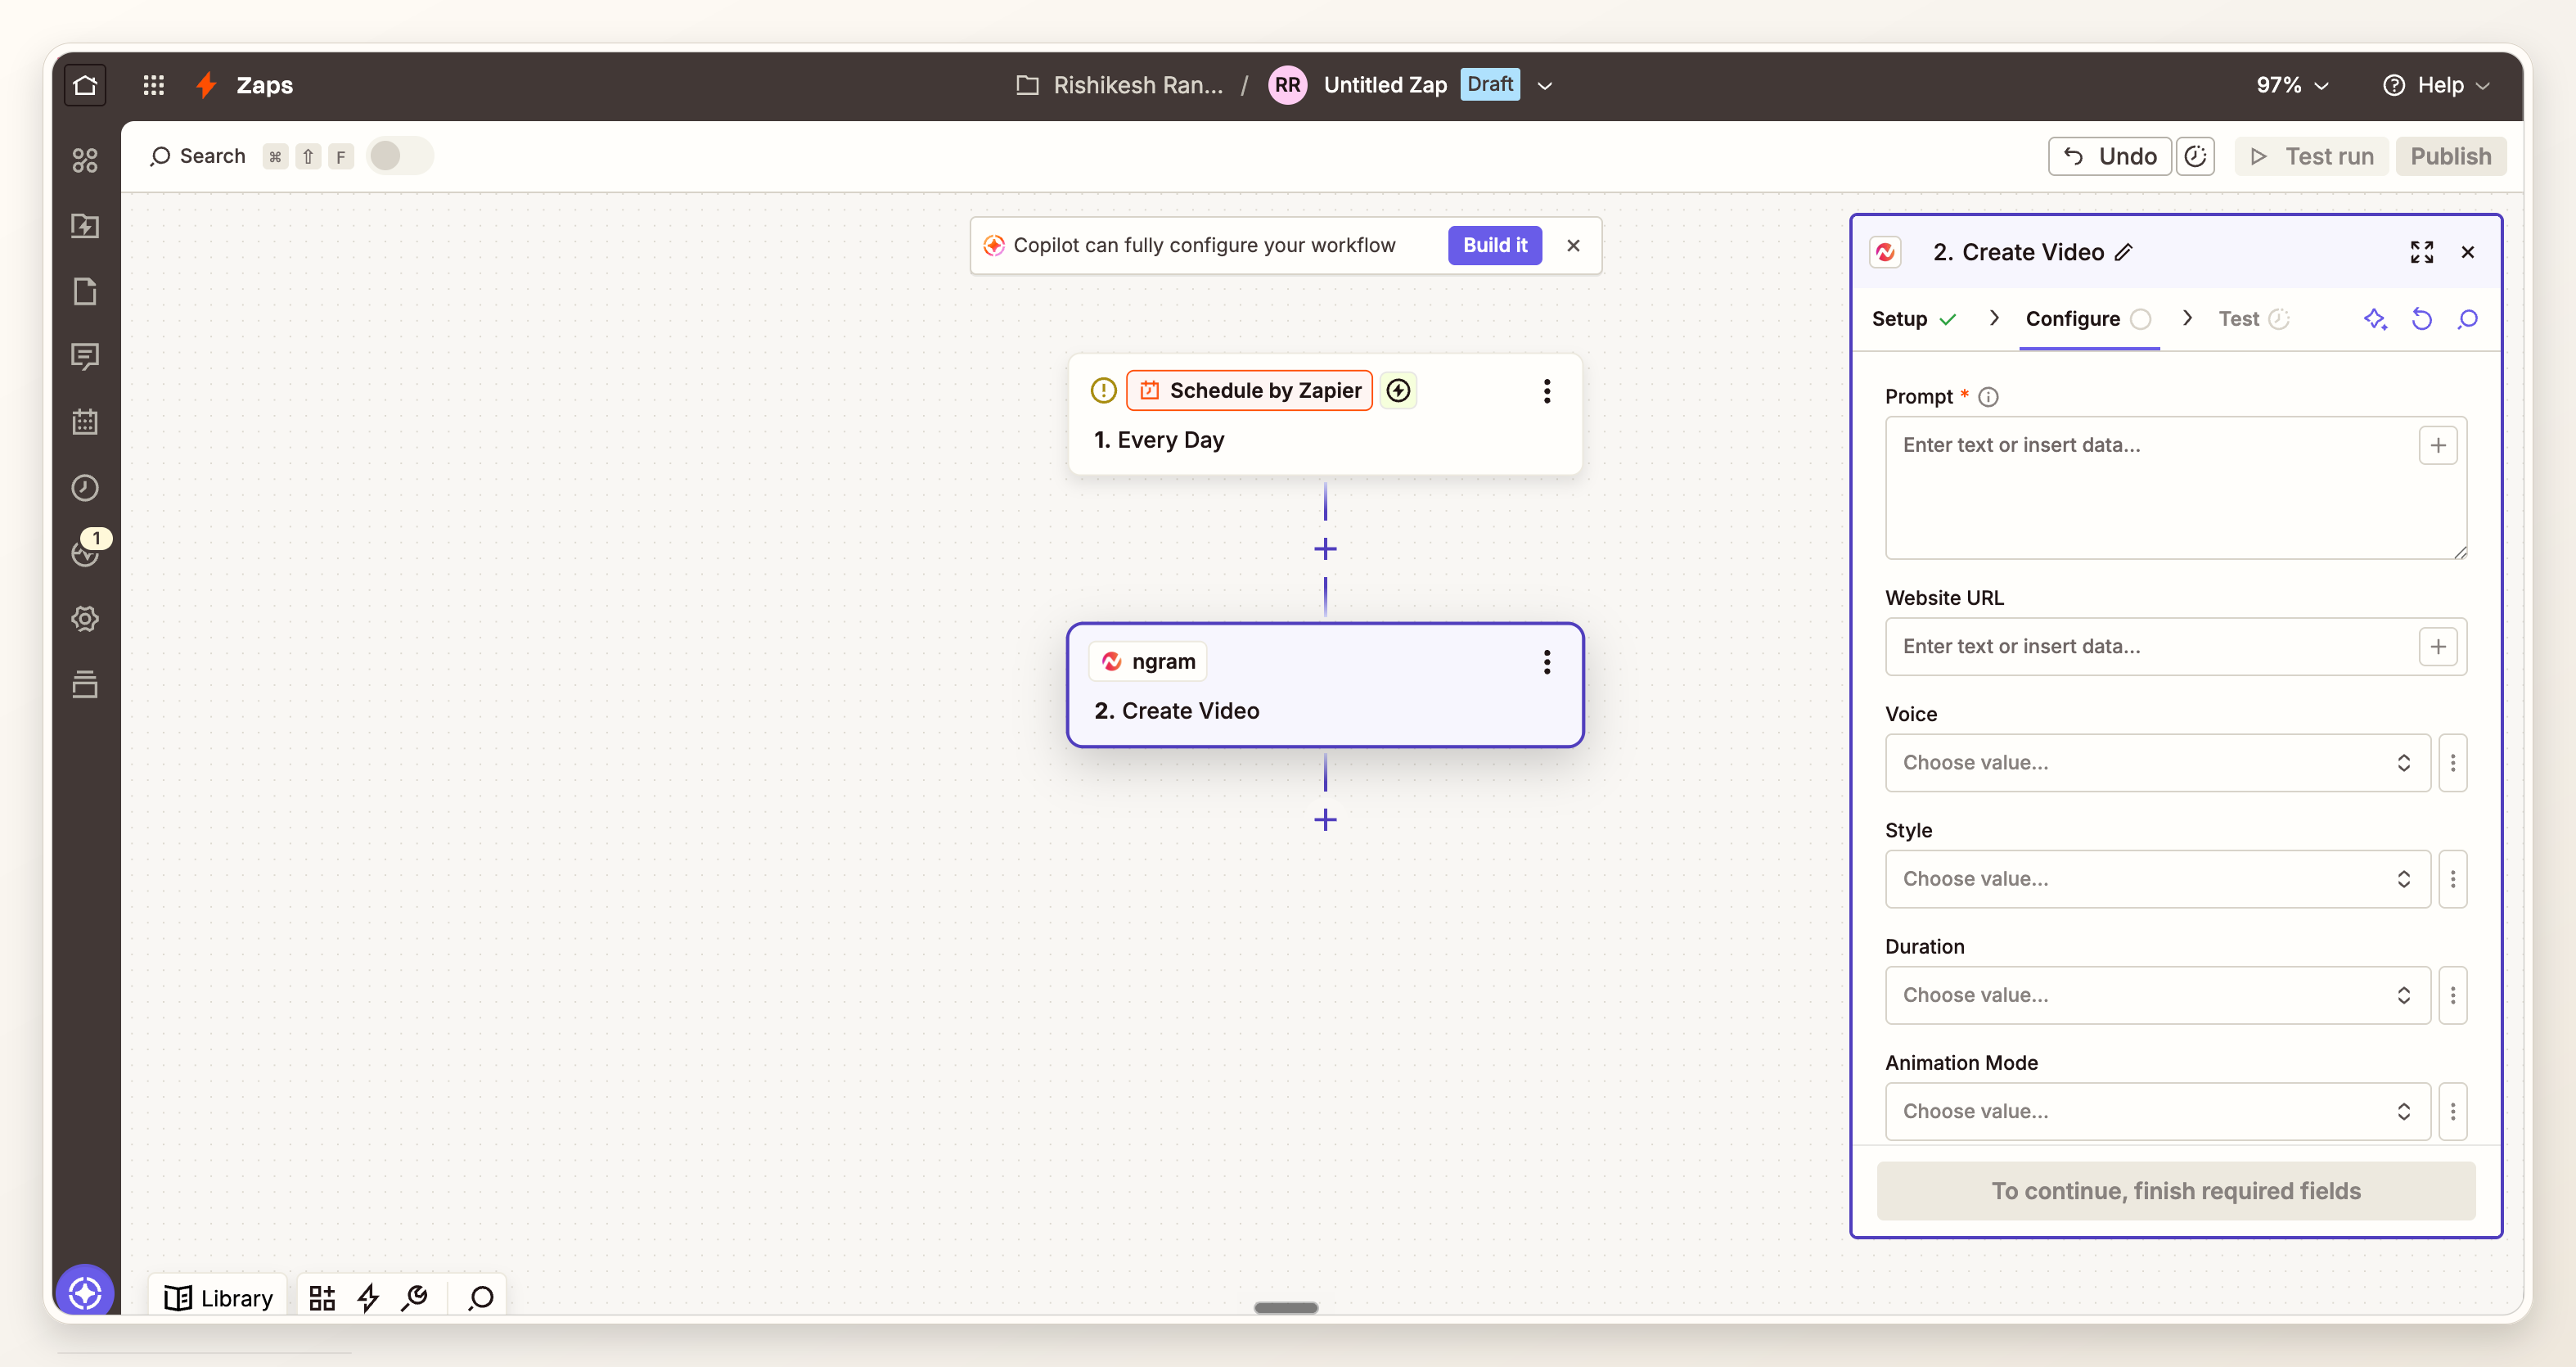Go to the Zapier home icon

[85, 85]
